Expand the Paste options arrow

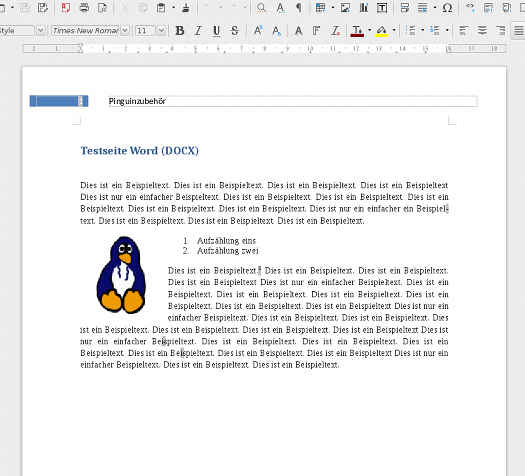pos(173,7)
